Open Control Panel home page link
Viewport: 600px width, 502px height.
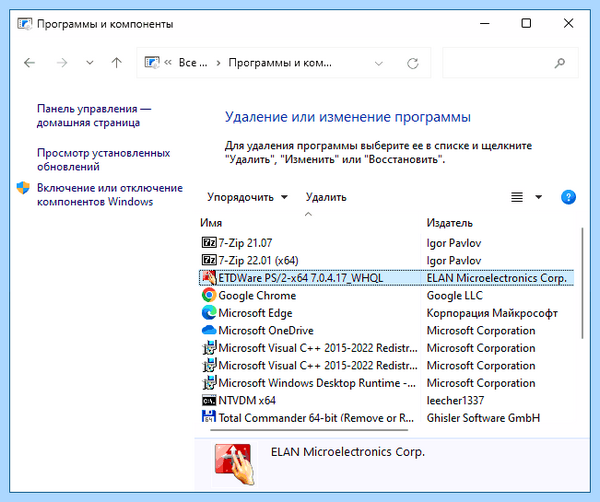(x=94, y=116)
